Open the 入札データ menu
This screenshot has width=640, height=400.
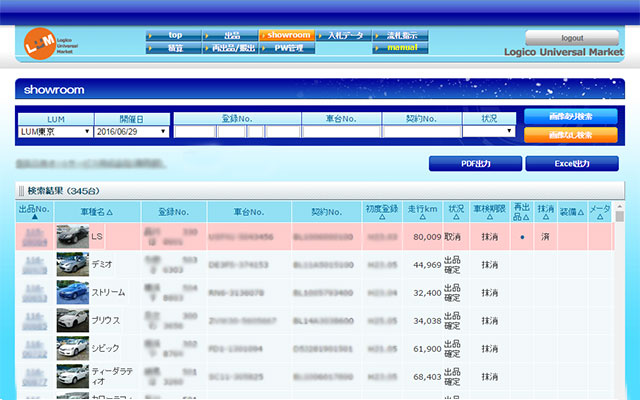[x=344, y=35]
